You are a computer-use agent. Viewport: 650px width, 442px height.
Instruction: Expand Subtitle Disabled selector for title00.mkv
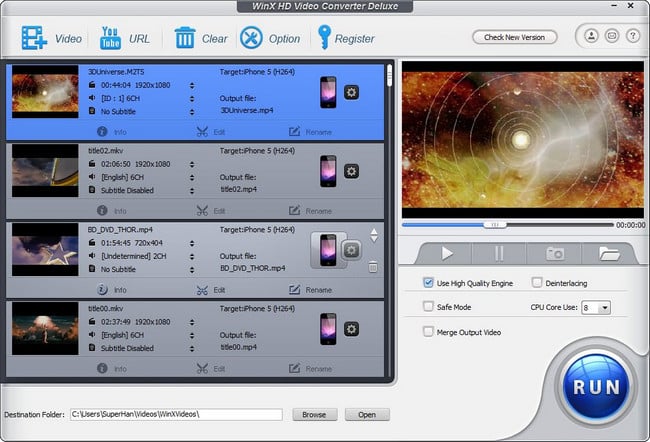pyautogui.click(x=192, y=348)
